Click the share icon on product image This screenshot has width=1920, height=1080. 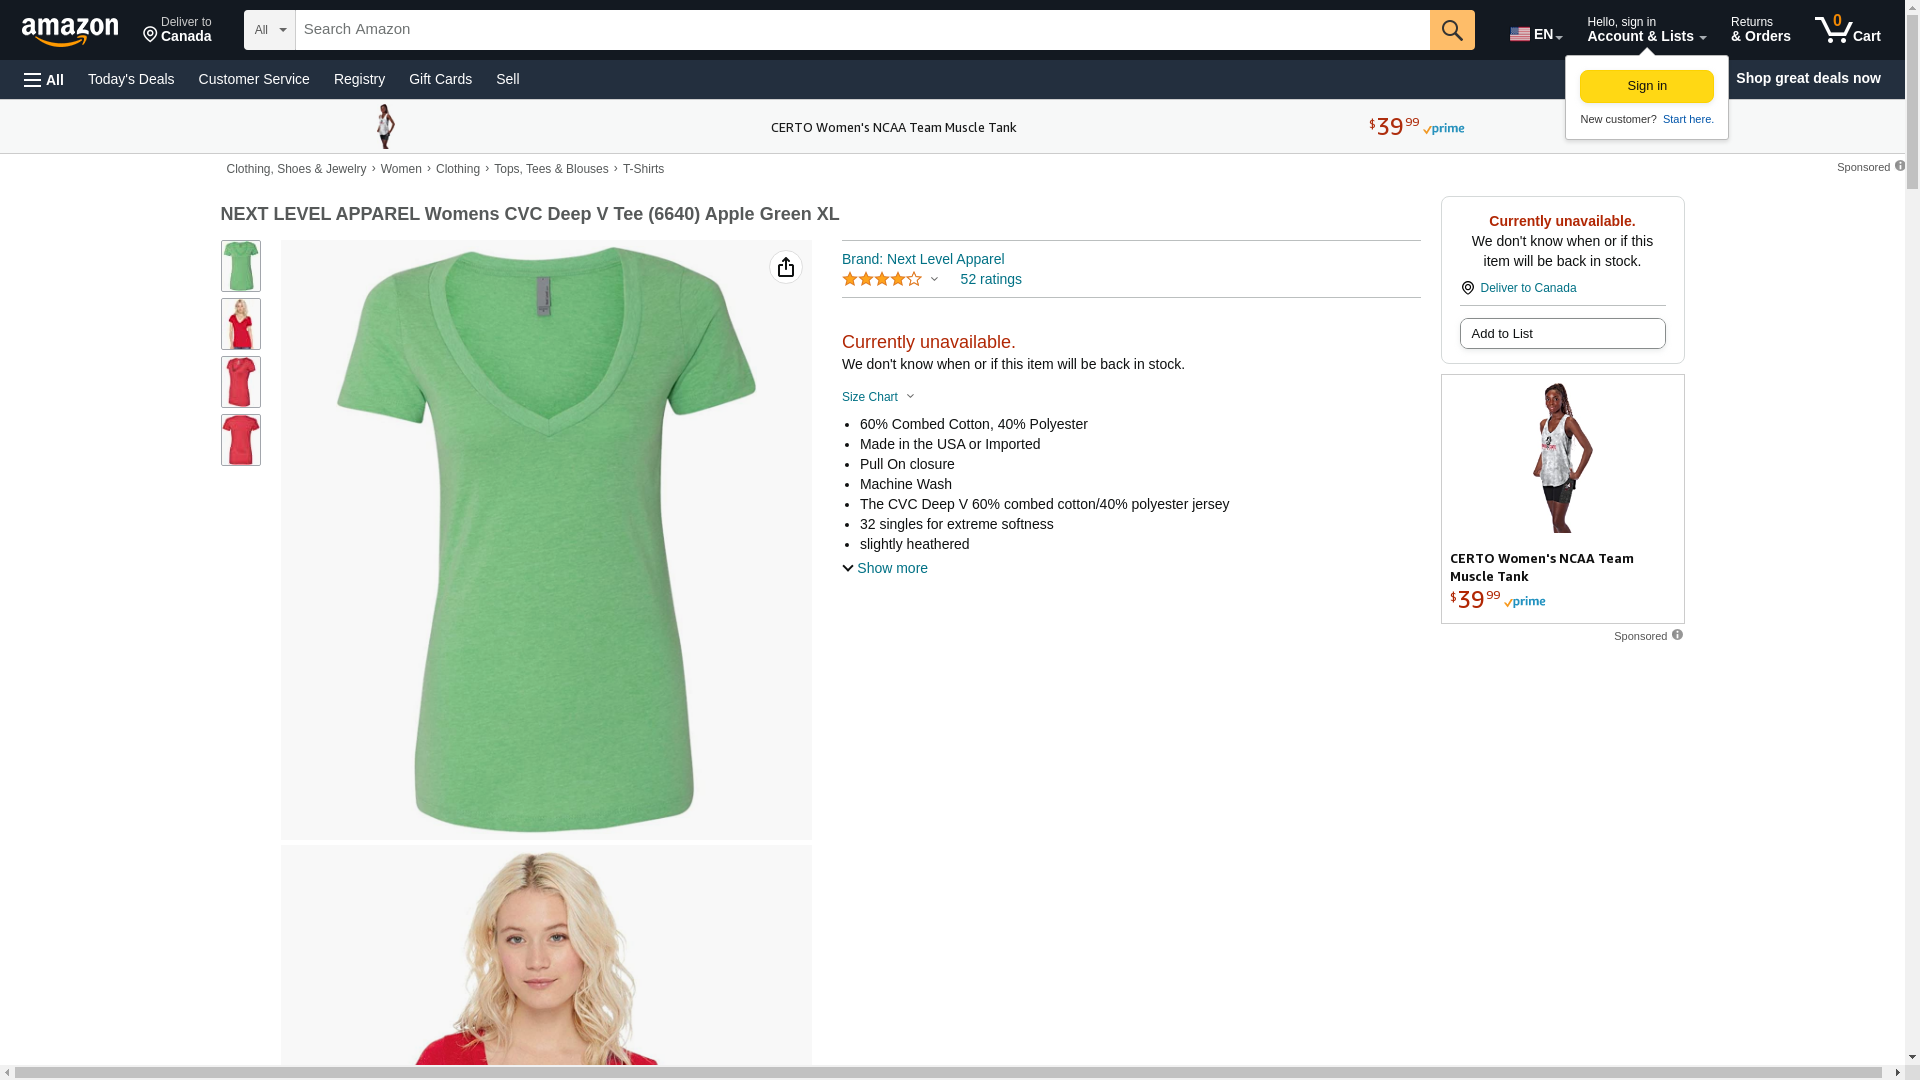[x=785, y=267]
